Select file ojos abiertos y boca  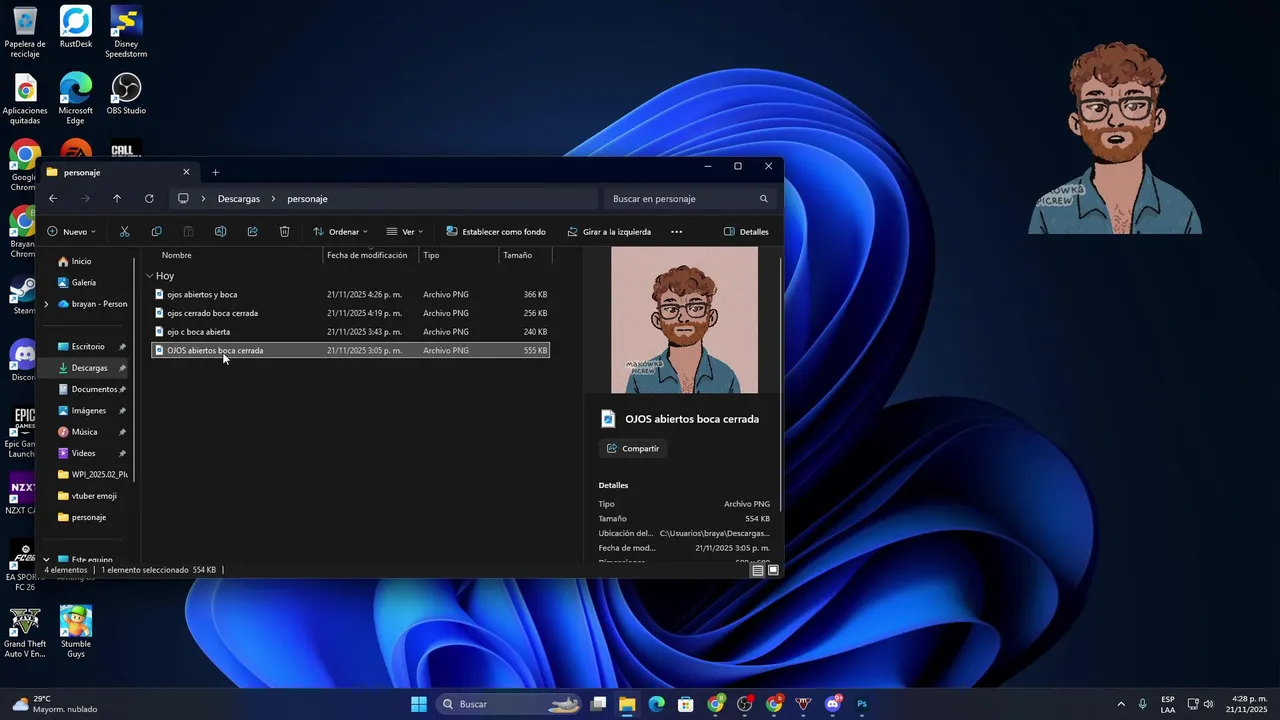[350, 294]
